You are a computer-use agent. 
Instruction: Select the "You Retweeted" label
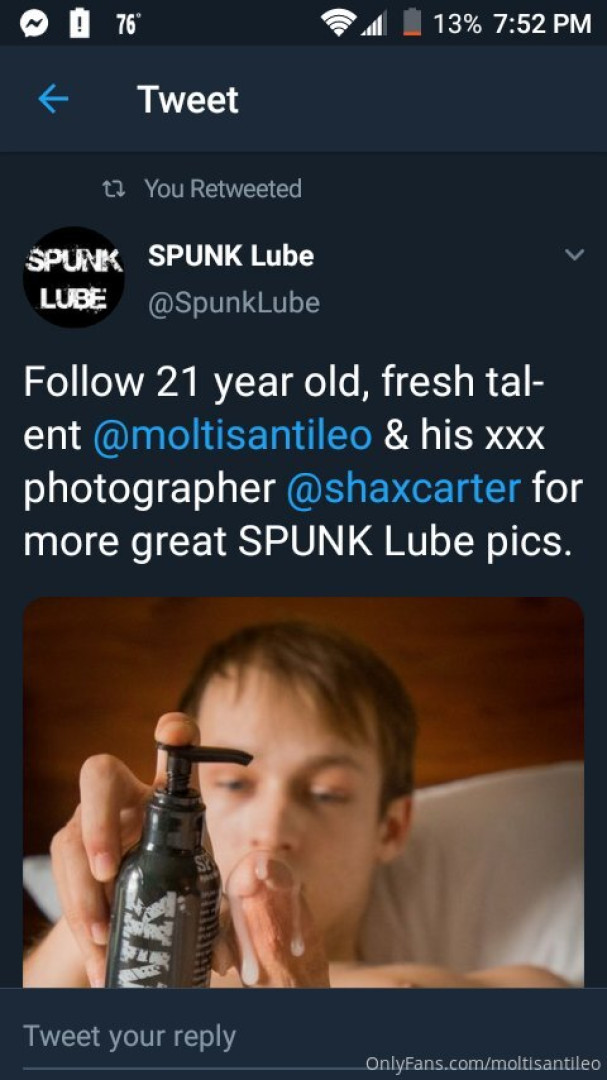point(222,189)
